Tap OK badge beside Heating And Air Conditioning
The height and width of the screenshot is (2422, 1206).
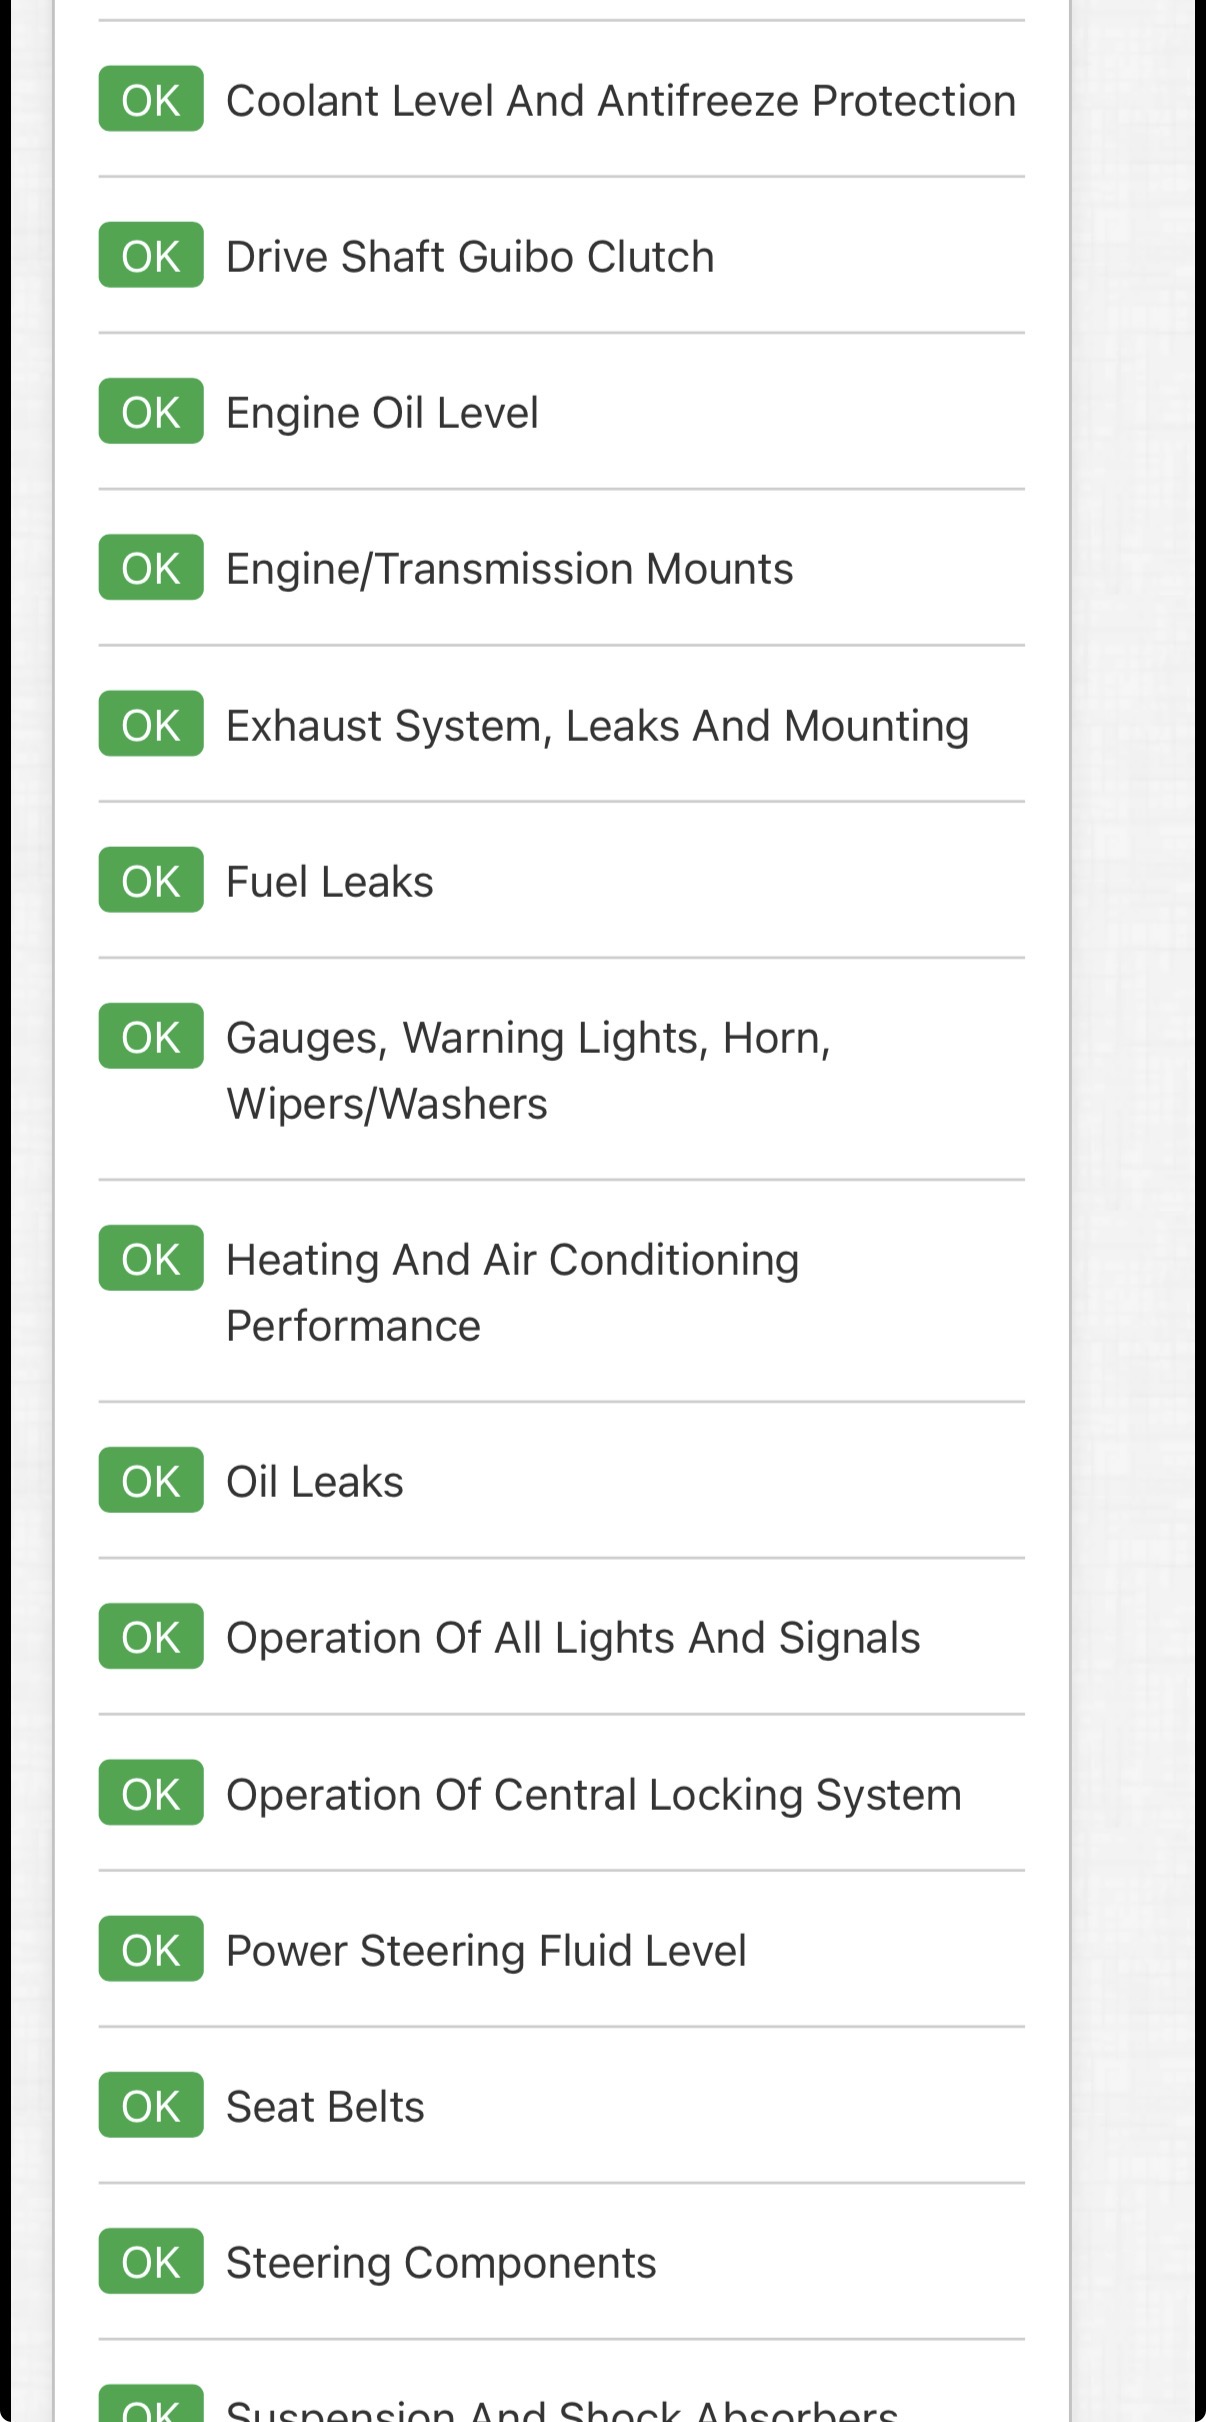(151, 1259)
